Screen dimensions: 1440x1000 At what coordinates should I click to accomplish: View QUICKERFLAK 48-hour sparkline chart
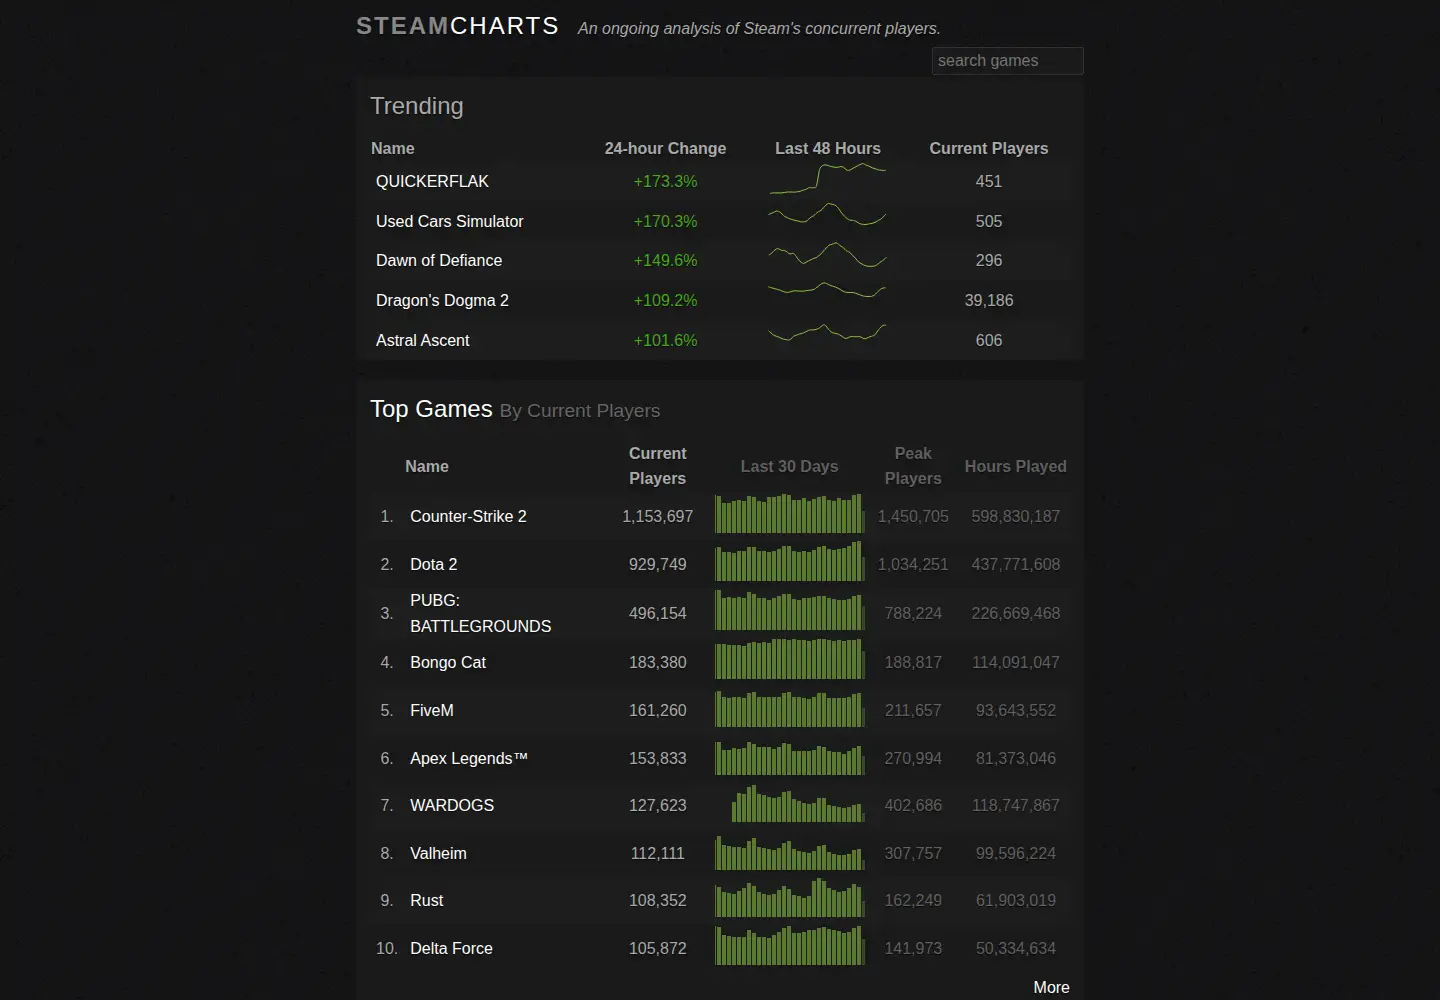point(828,179)
